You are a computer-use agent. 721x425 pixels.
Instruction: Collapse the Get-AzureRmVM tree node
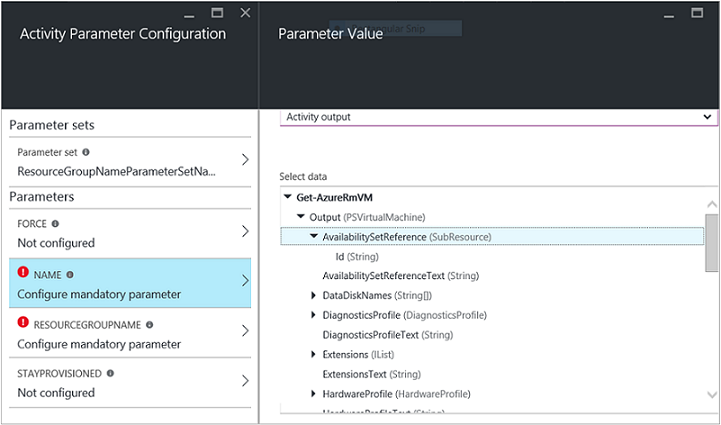click(289, 197)
